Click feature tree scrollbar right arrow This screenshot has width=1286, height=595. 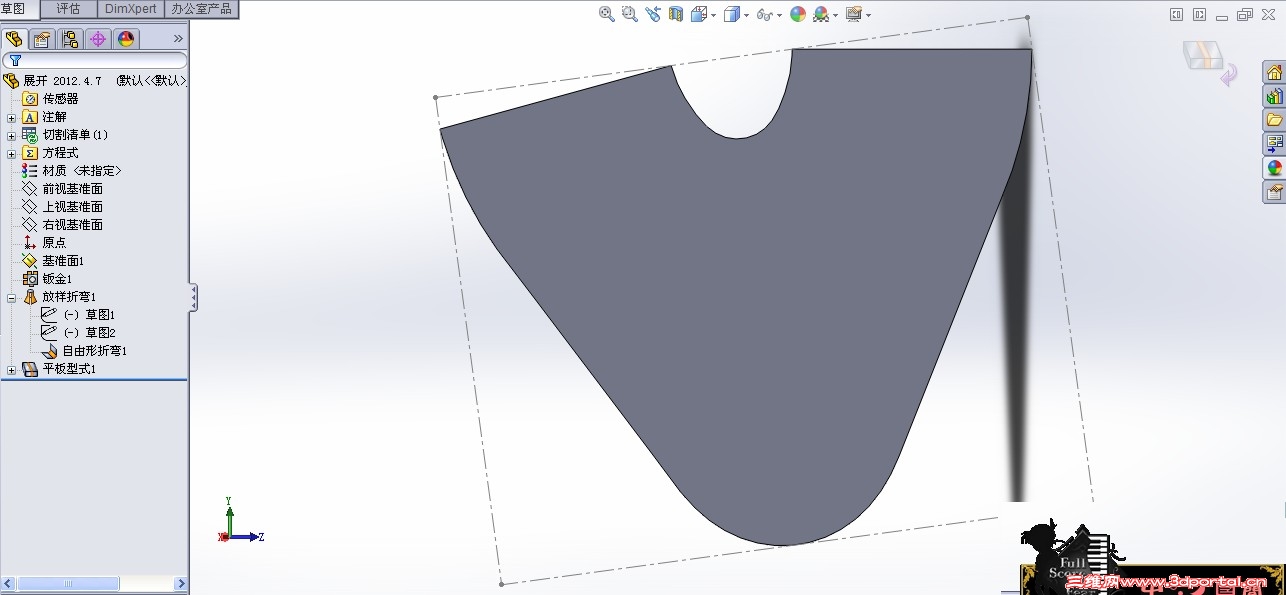(x=181, y=583)
